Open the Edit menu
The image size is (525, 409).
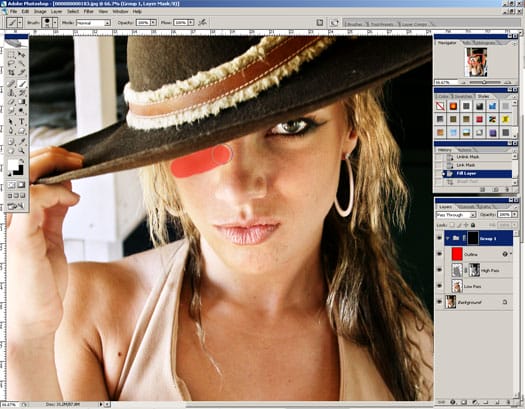pos(25,11)
